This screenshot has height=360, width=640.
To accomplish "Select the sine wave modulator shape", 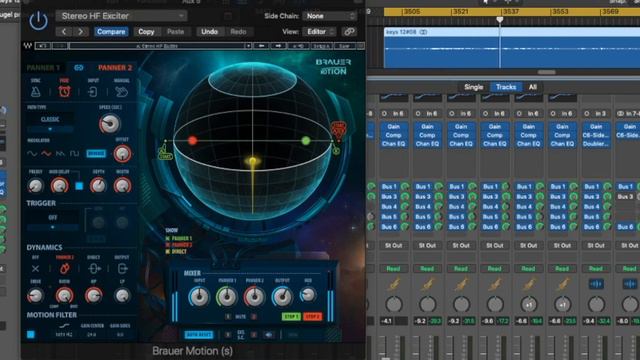I will (32, 153).
